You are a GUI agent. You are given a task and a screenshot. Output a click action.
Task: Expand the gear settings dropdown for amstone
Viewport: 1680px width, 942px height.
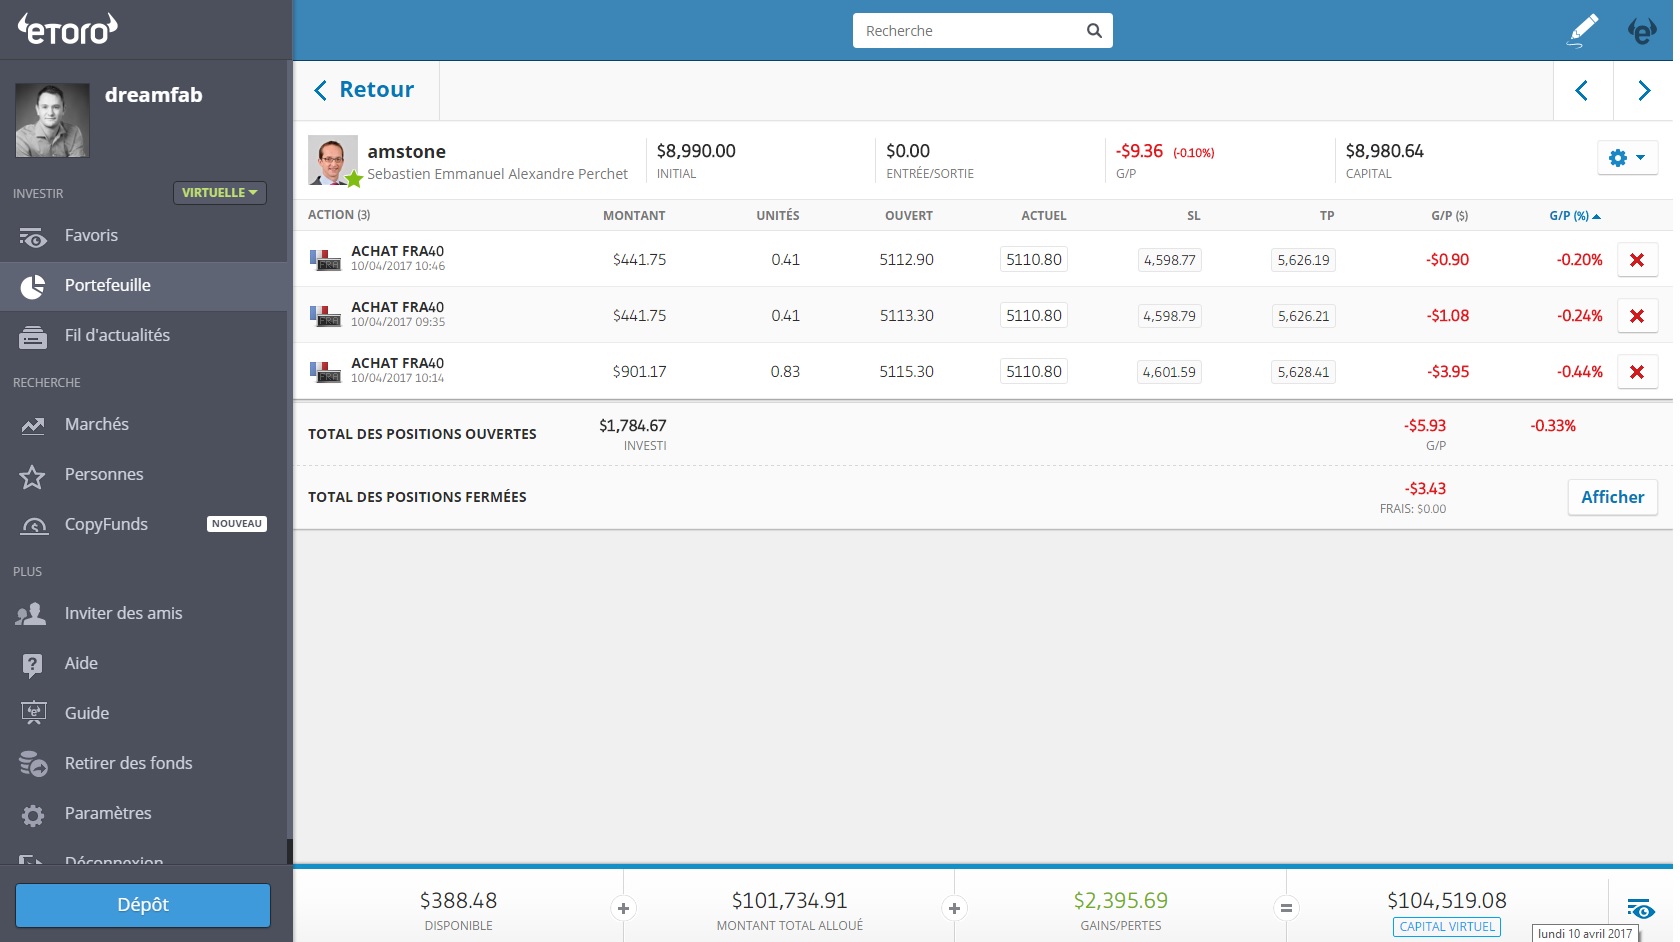tap(1627, 158)
